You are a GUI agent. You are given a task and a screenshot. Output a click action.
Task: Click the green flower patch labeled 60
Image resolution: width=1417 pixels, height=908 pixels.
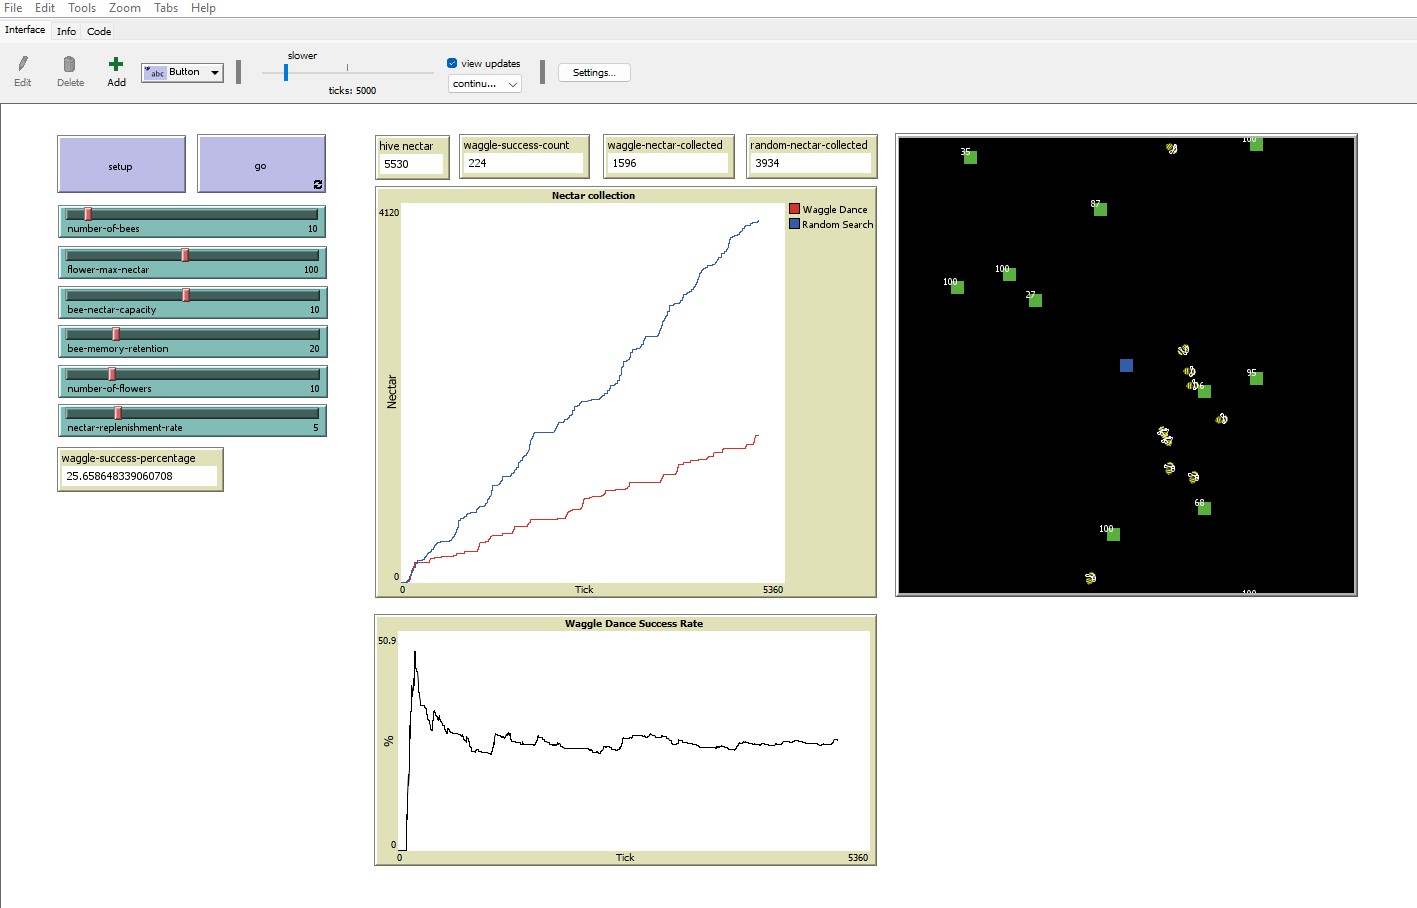pos(1204,509)
